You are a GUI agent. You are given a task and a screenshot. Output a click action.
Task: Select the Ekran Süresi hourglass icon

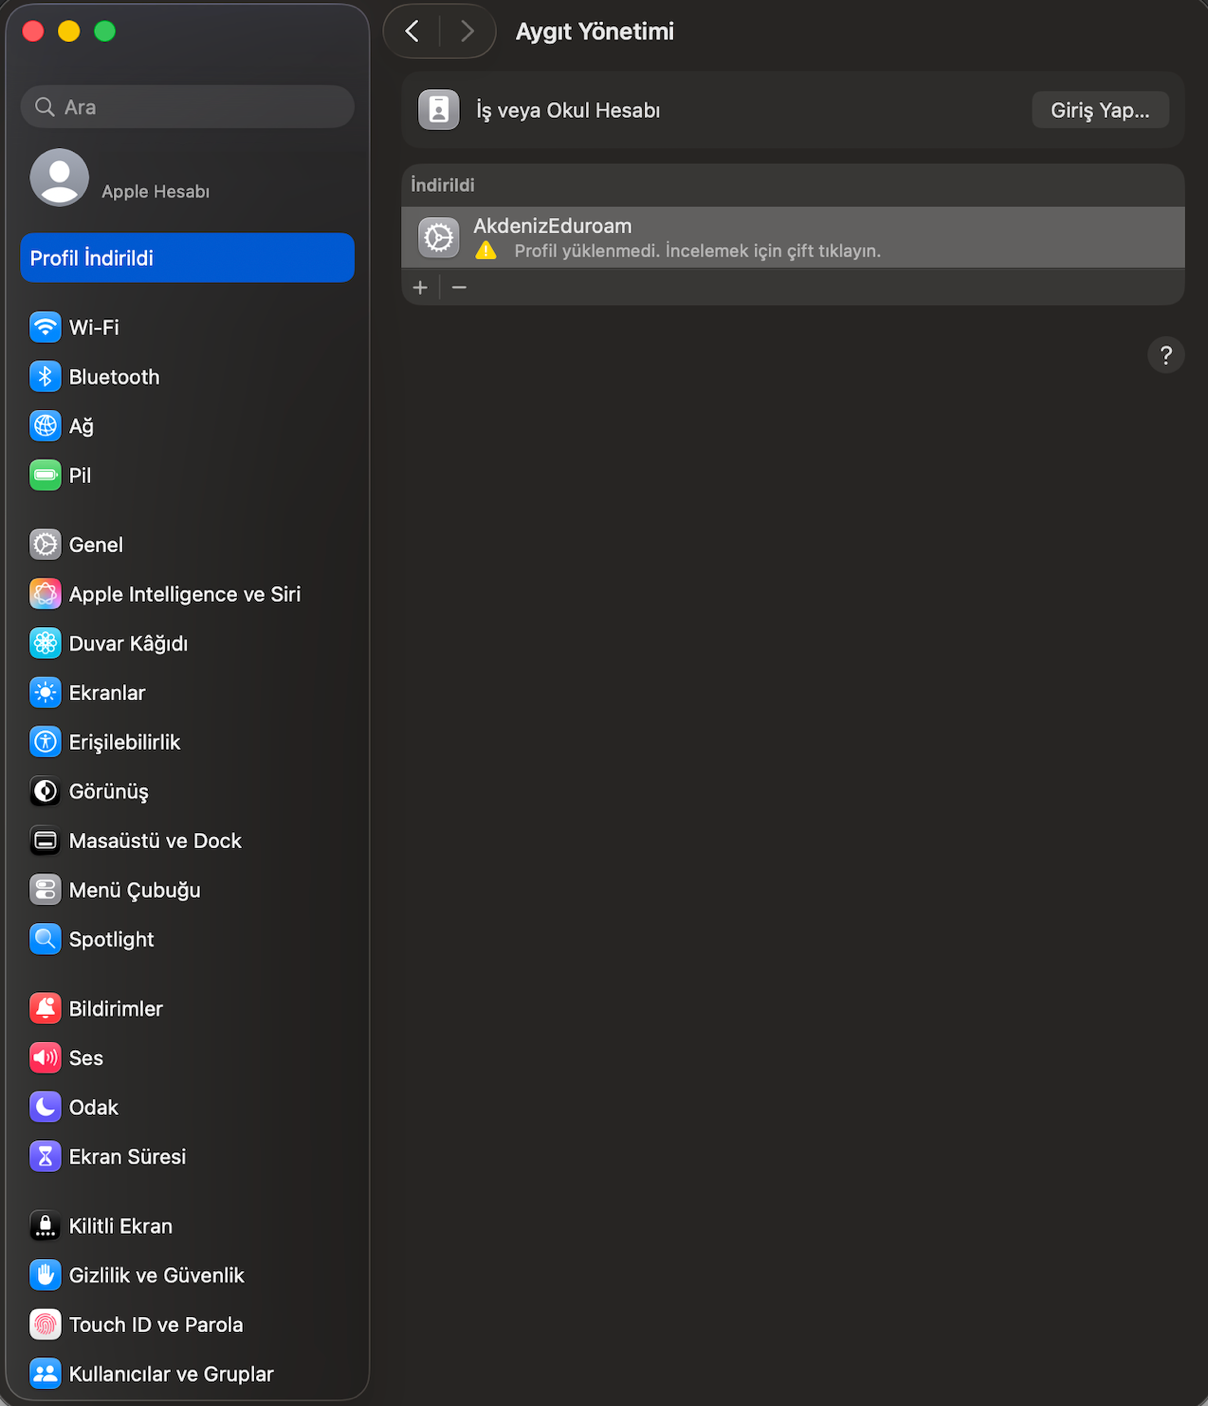coord(45,1156)
